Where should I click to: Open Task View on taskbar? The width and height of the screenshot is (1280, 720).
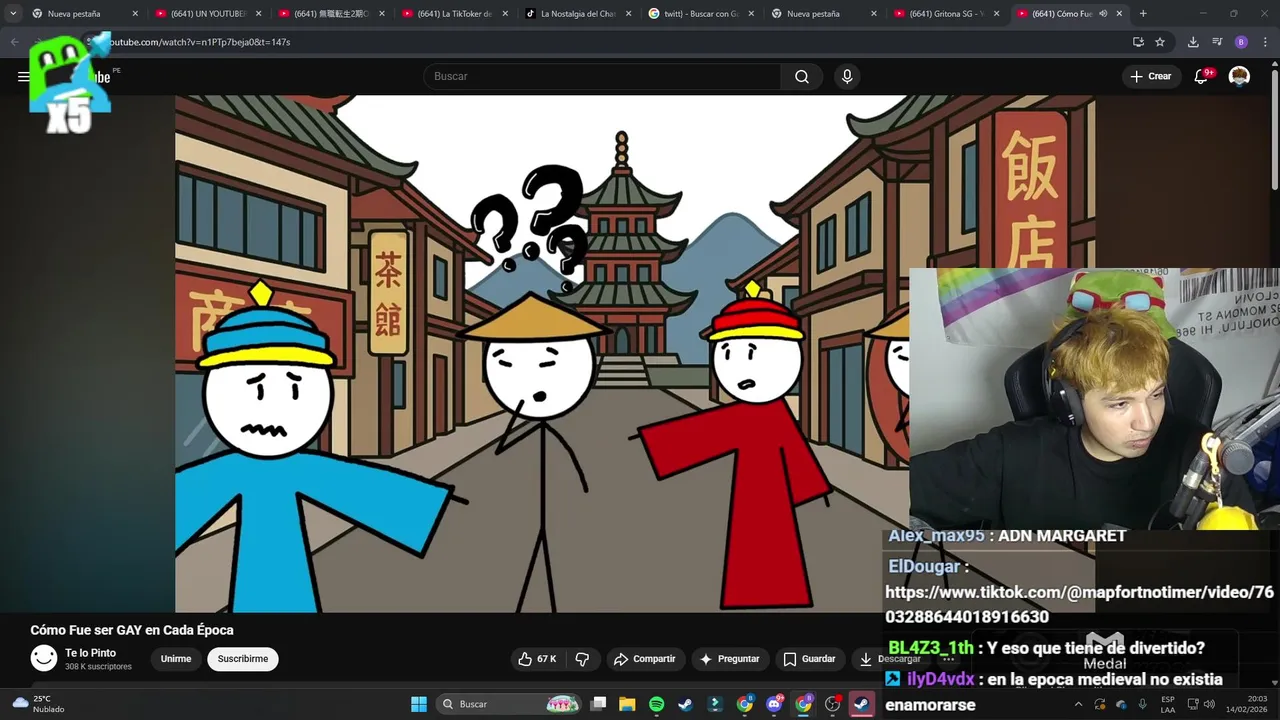click(x=598, y=704)
